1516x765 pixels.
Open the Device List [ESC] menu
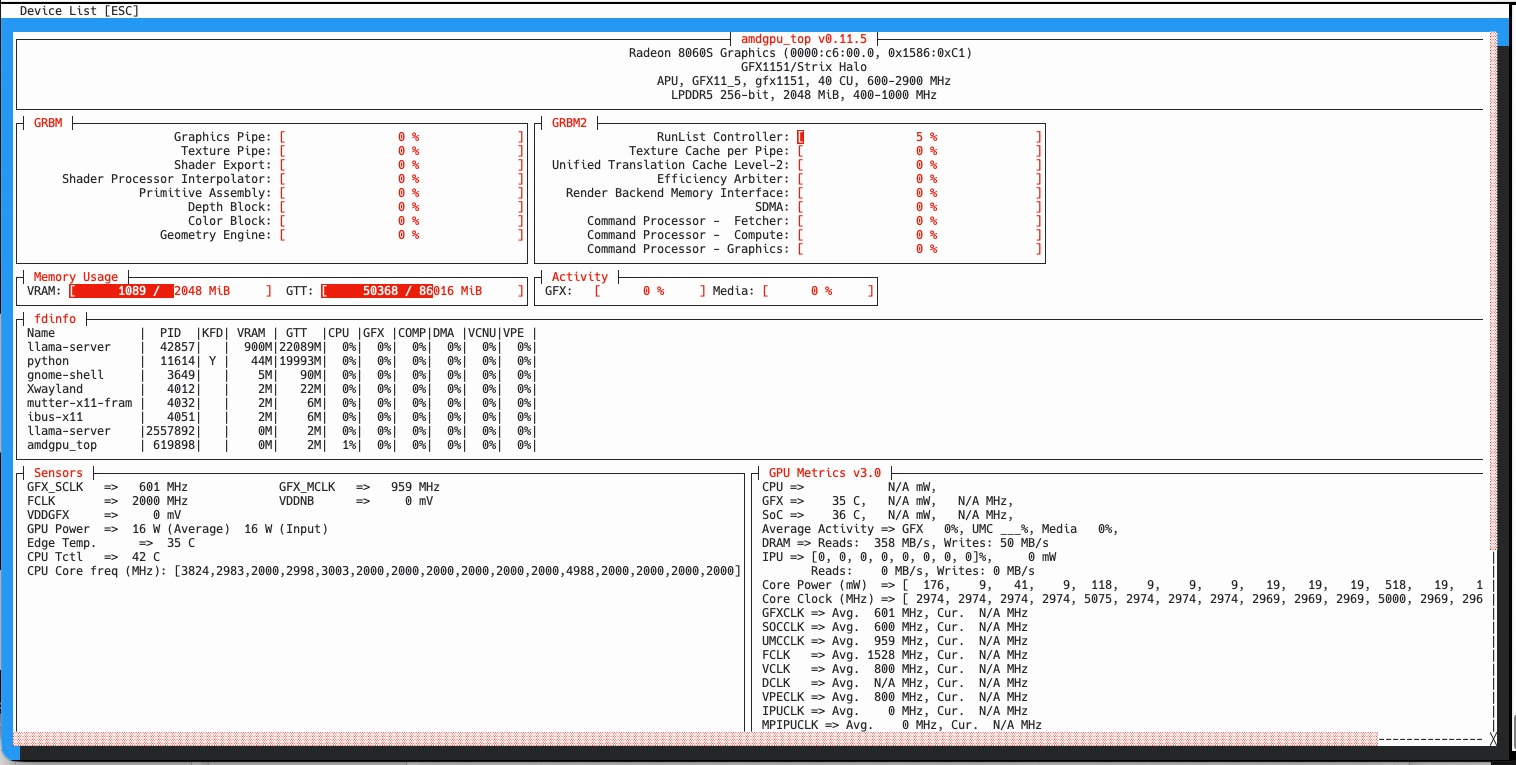point(79,11)
